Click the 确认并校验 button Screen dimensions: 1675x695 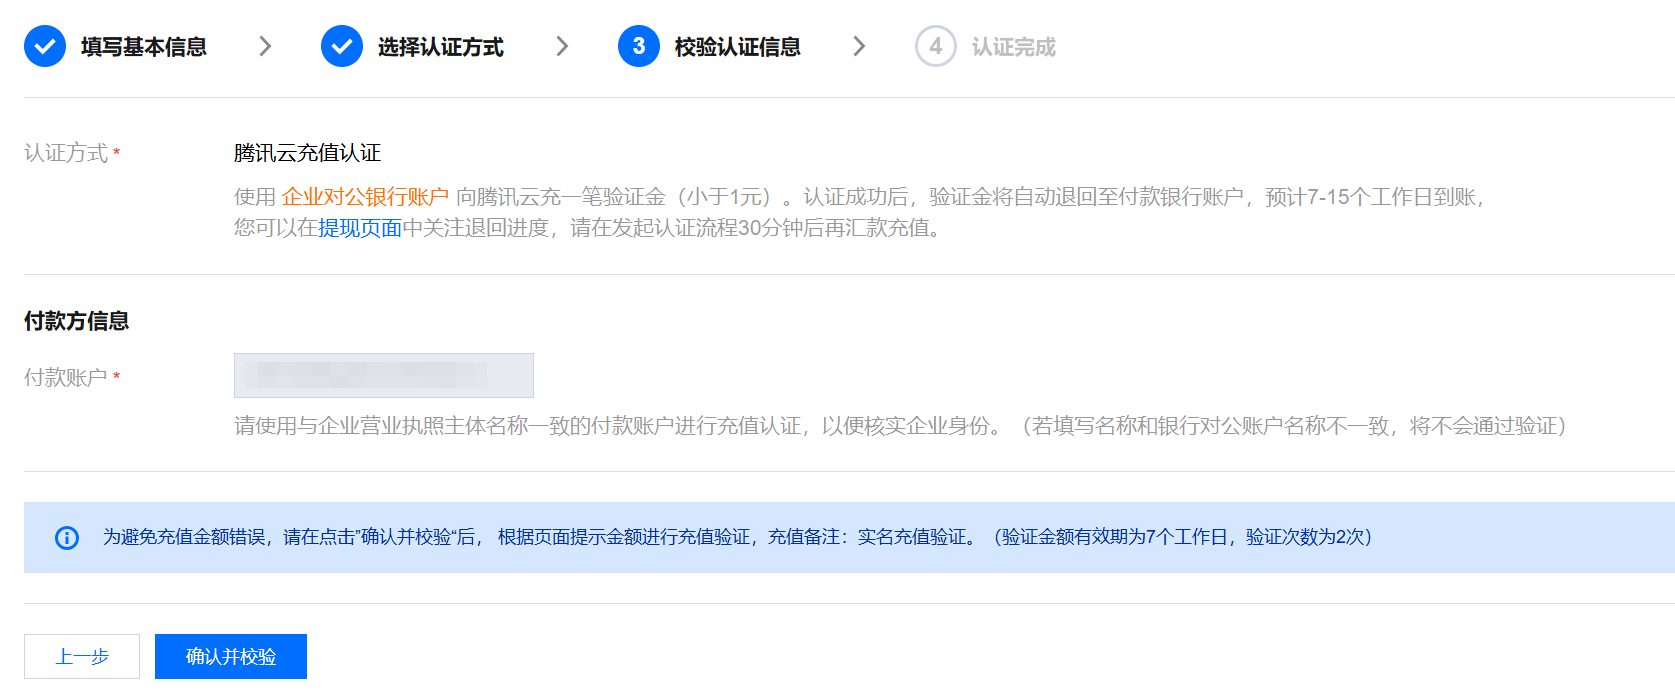point(231,657)
